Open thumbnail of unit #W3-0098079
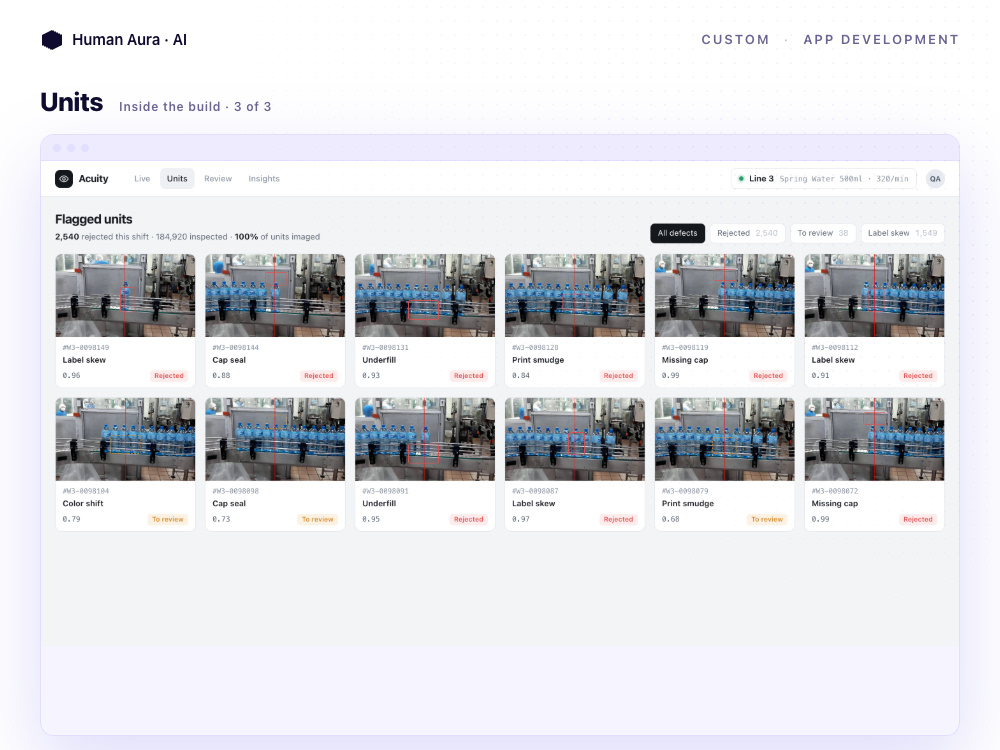The height and width of the screenshot is (750, 1000). tap(724, 439)
